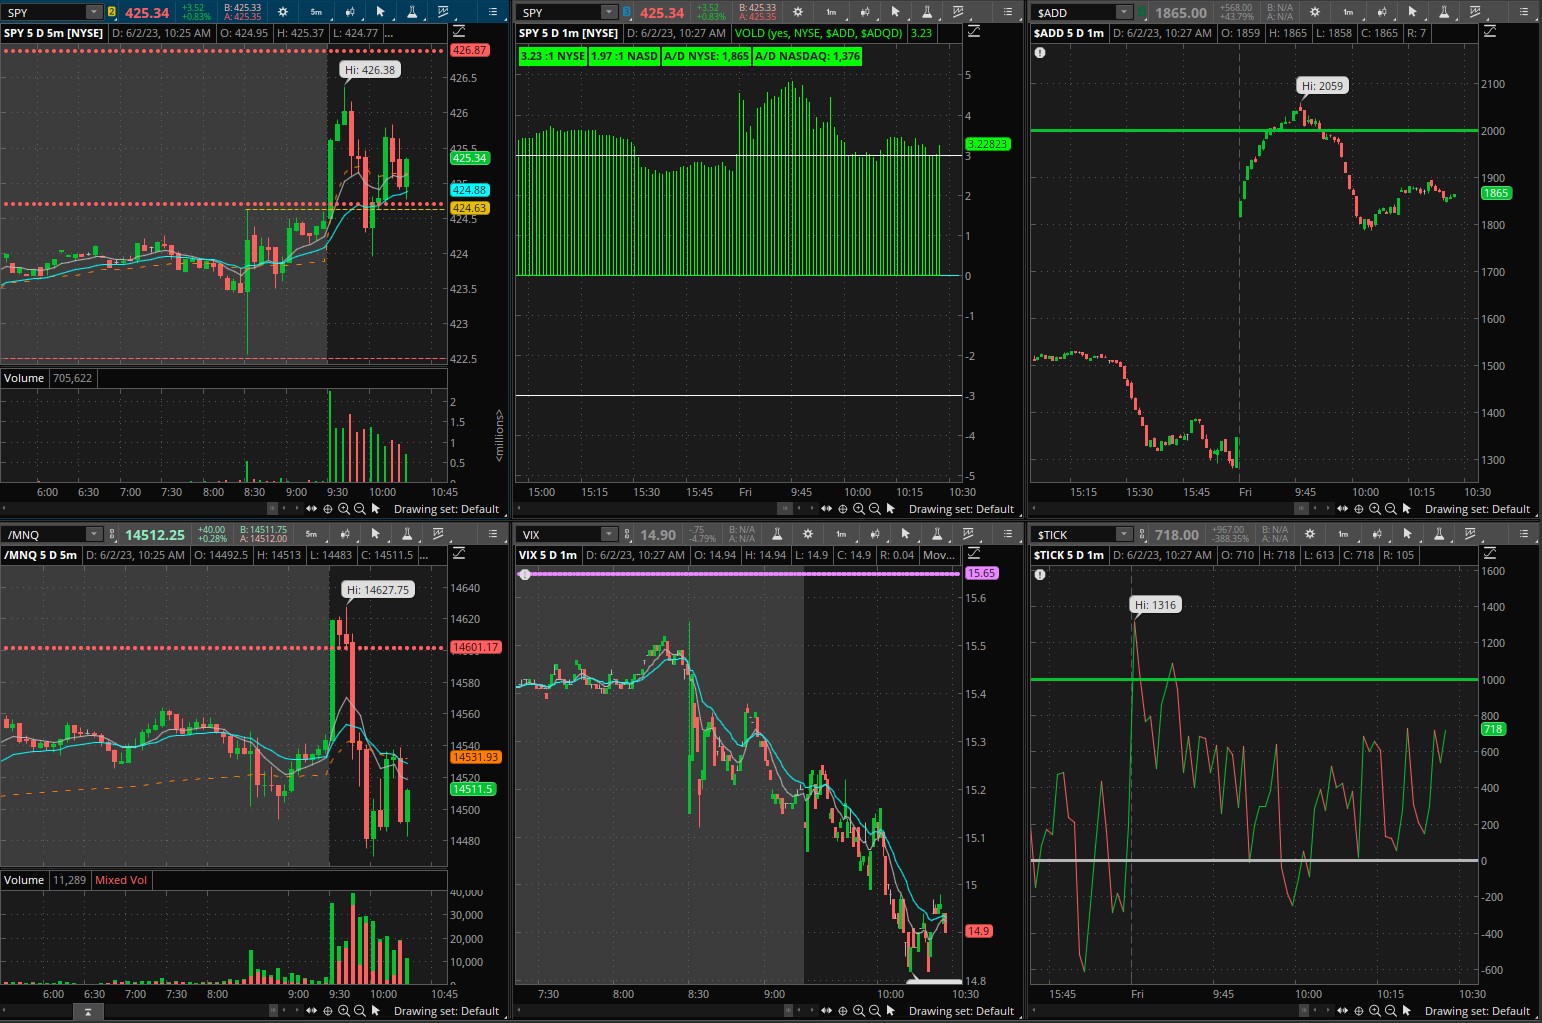Click the VOLD study label on SPY 1m chart

(x=819, y=33)
